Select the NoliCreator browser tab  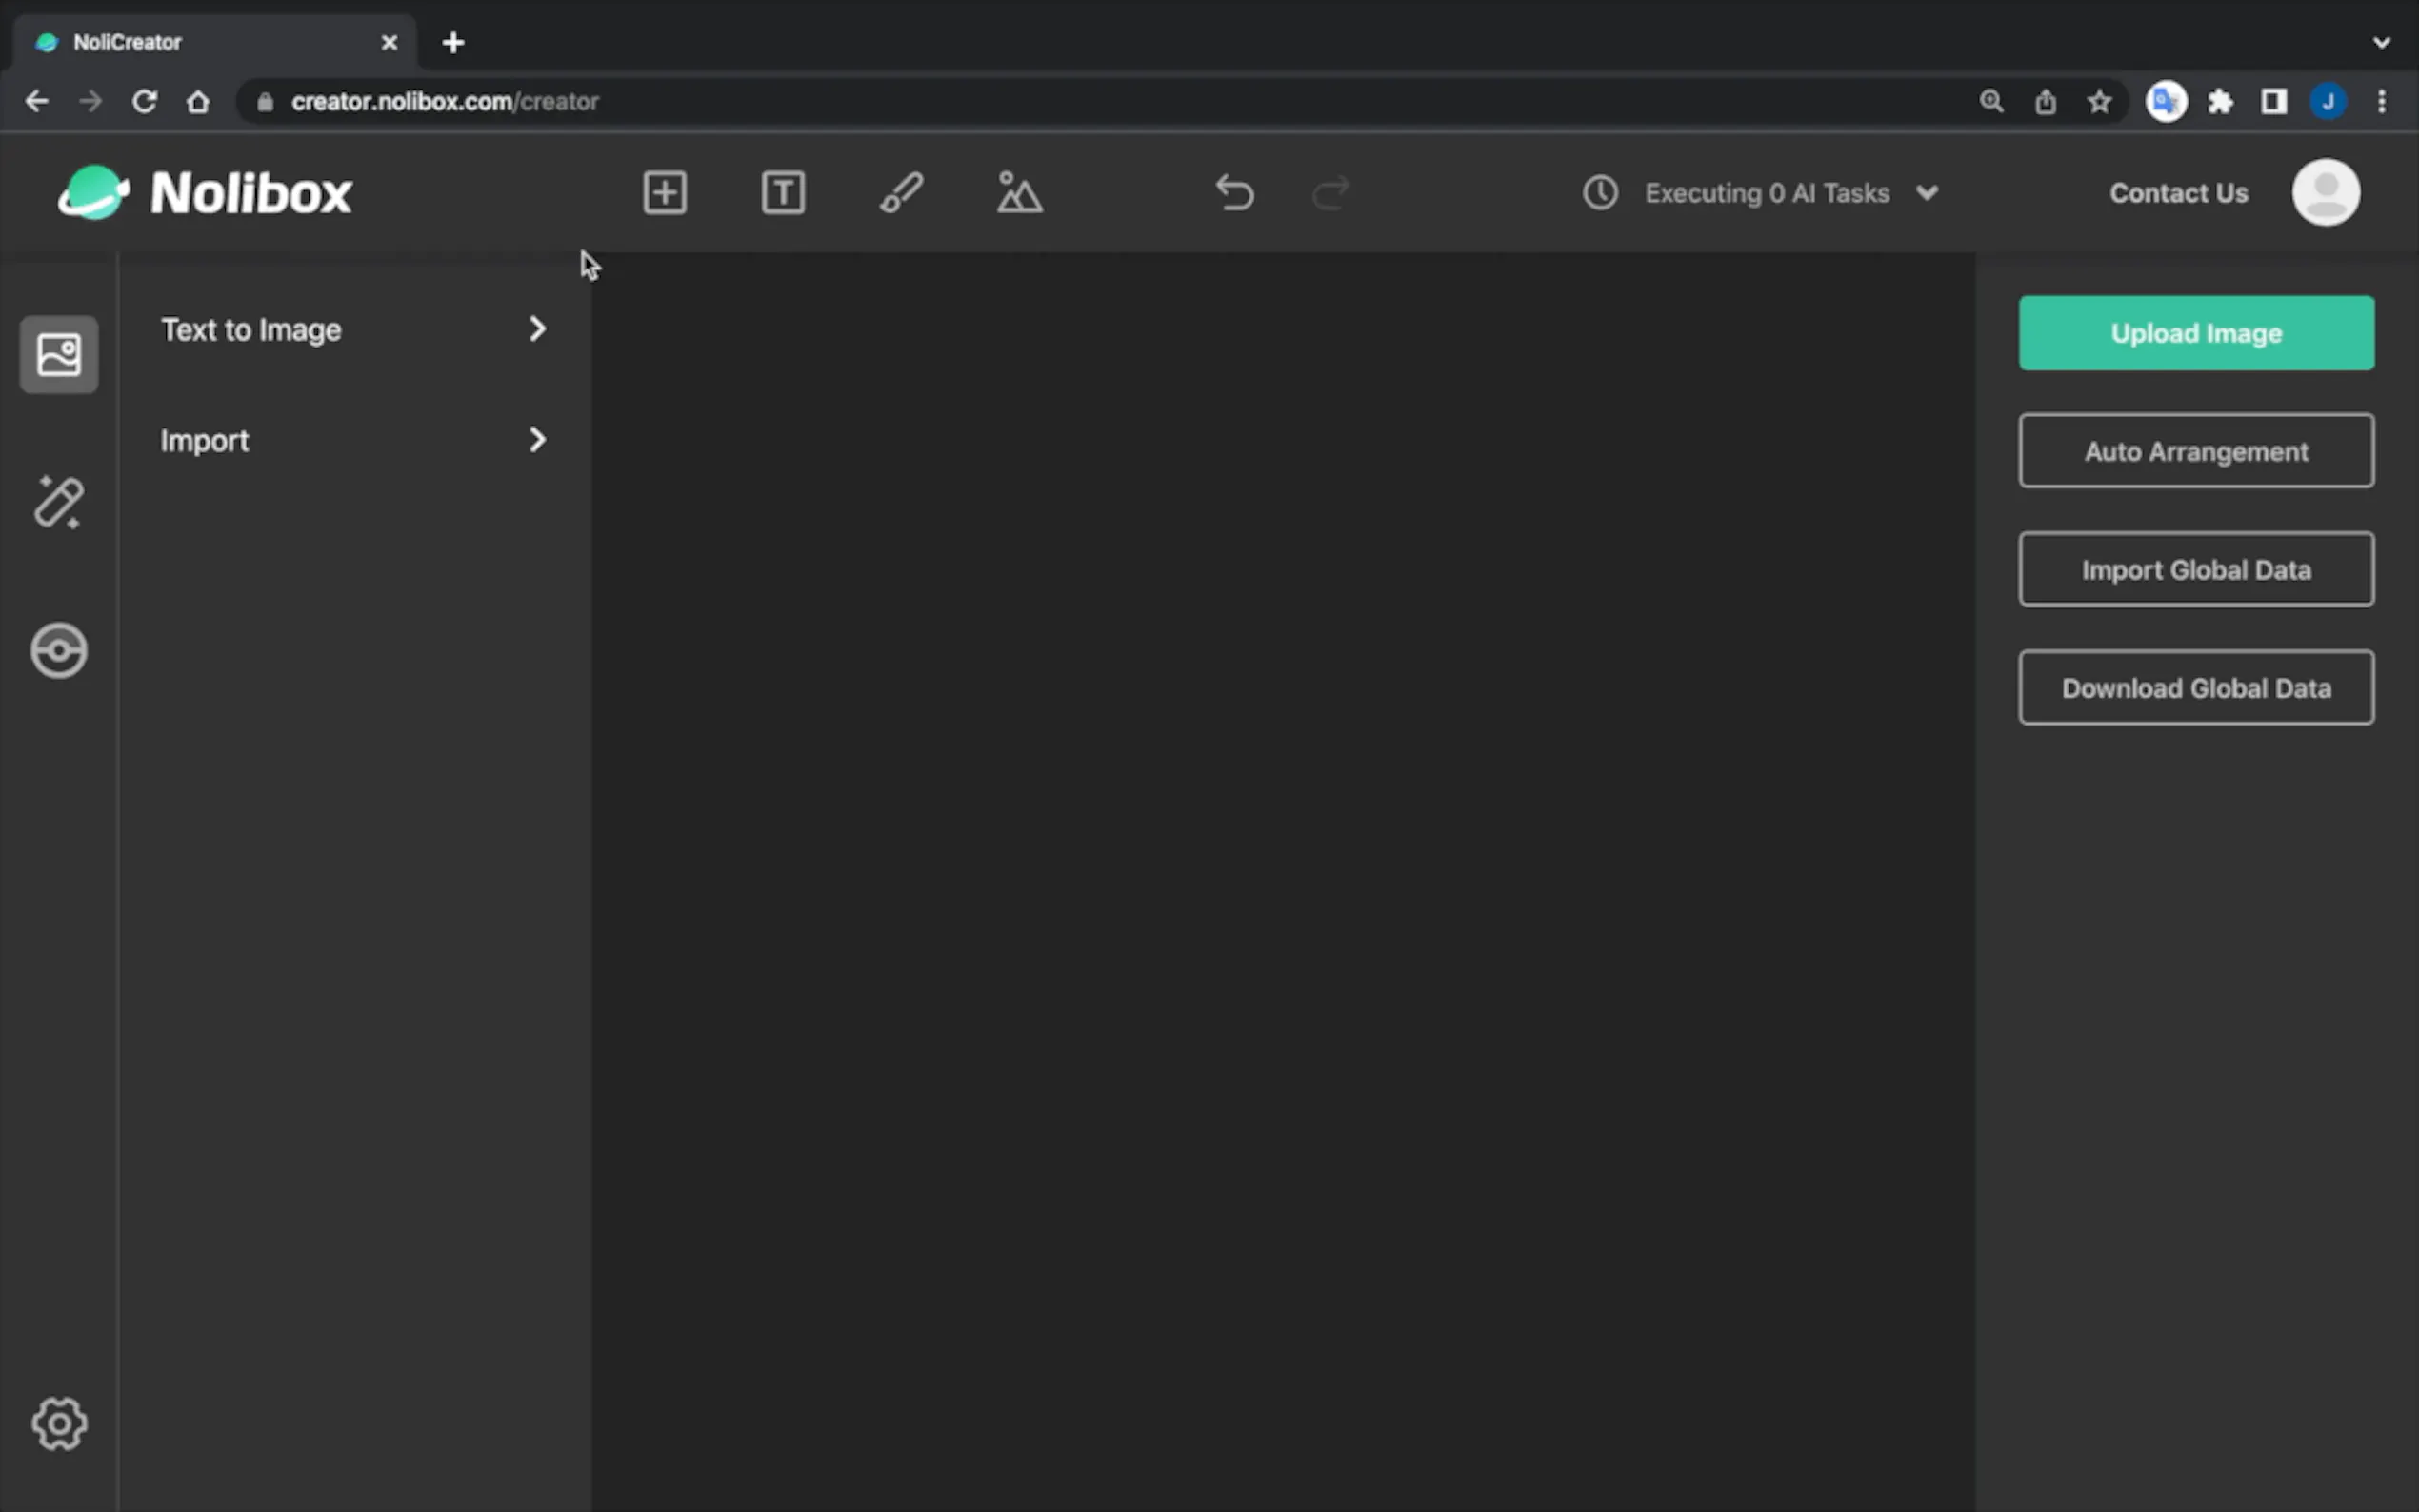pyautogui.click(x=200, y=42)
